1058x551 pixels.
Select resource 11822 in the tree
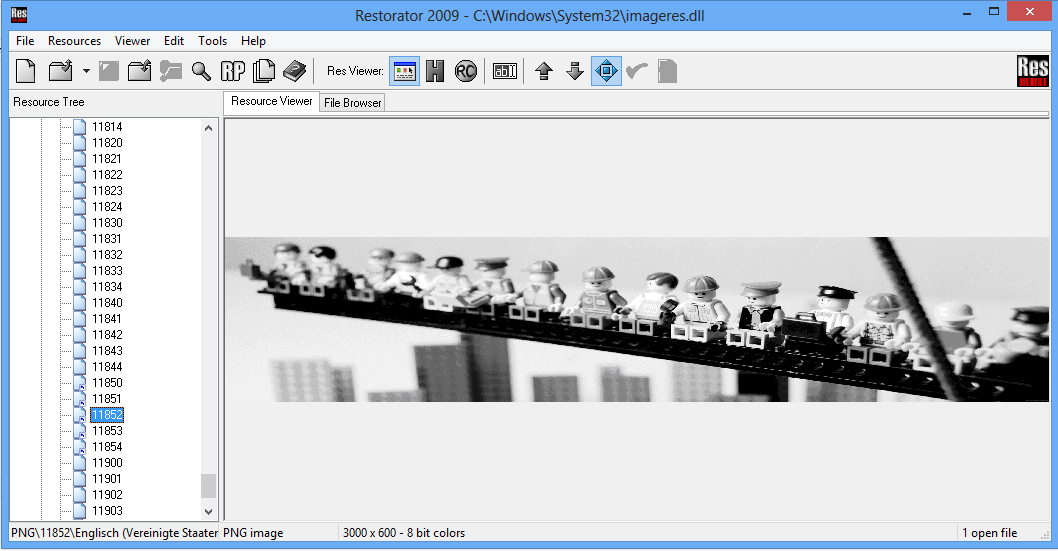[107, 175]
